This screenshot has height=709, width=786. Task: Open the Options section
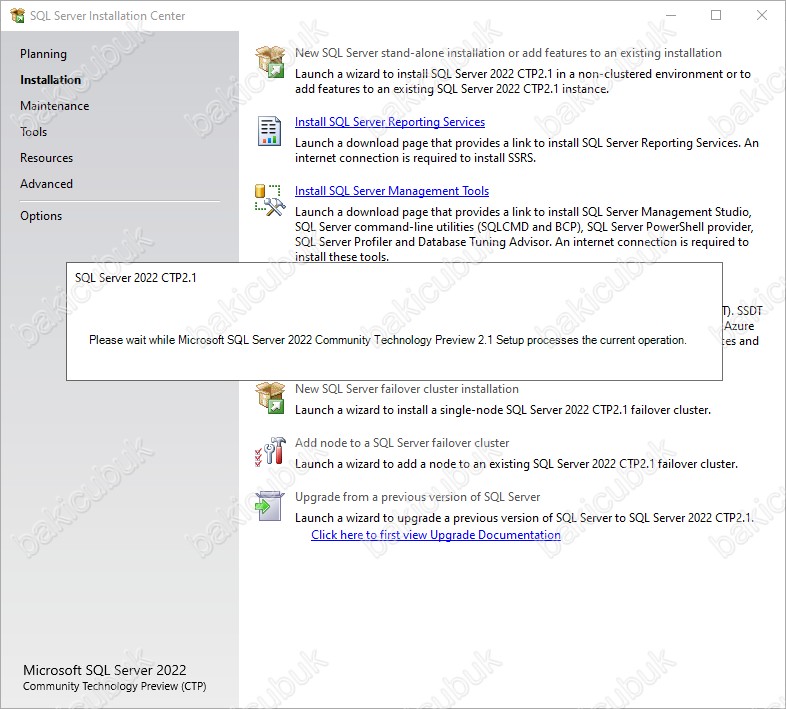41,216
